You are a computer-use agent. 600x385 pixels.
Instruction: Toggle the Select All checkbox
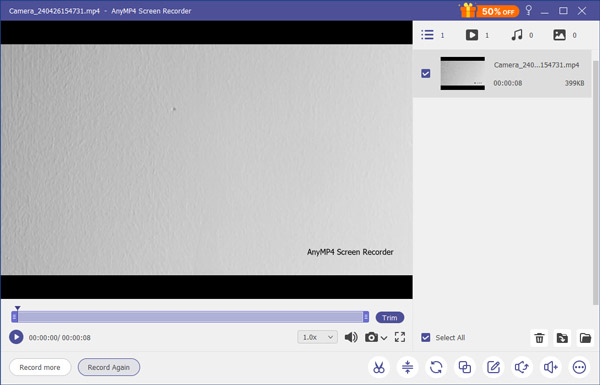coord(426,338)
